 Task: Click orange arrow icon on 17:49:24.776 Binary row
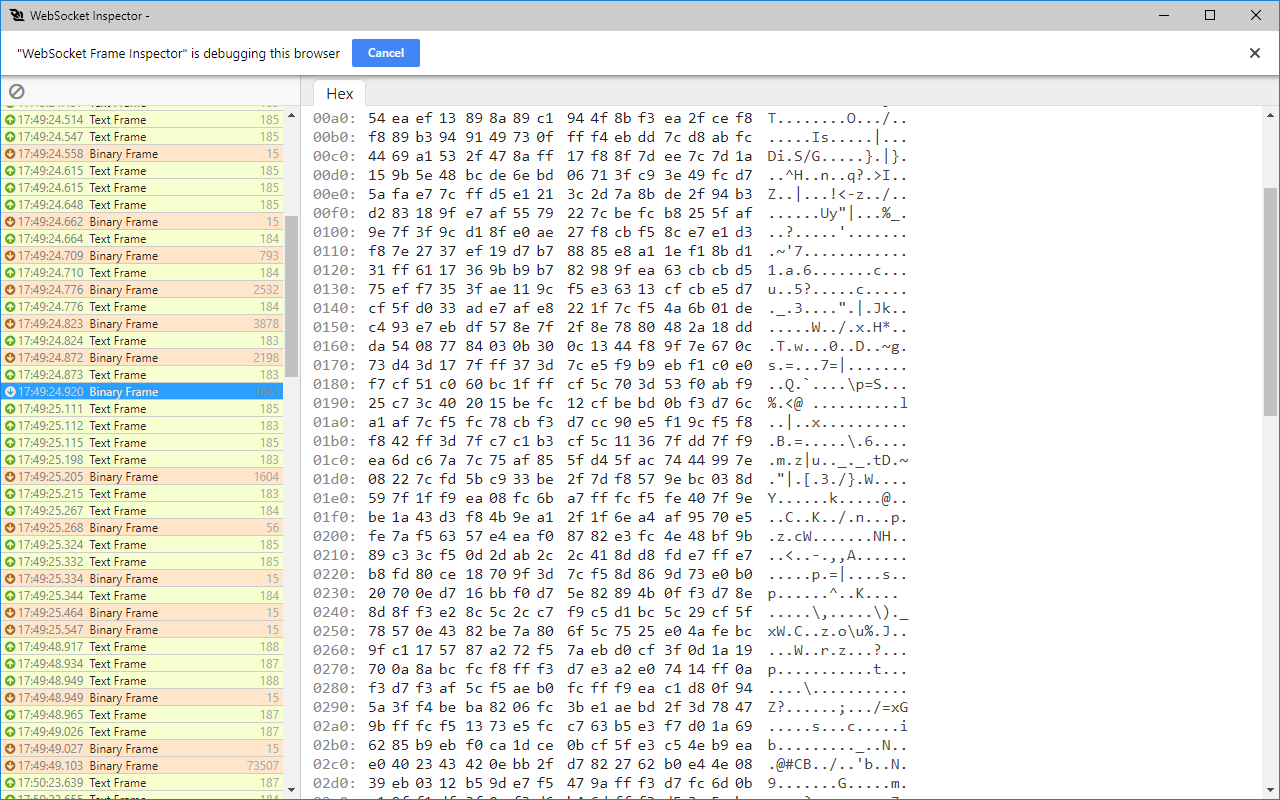pyautogui.click(x=10, y=290)
